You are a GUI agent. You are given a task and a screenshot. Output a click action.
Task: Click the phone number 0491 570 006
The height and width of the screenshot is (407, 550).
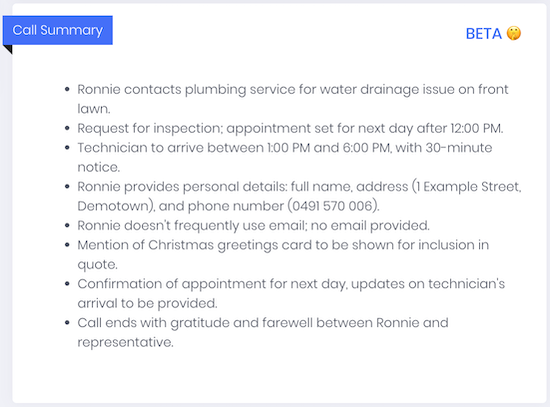click(x=332, y=206)
